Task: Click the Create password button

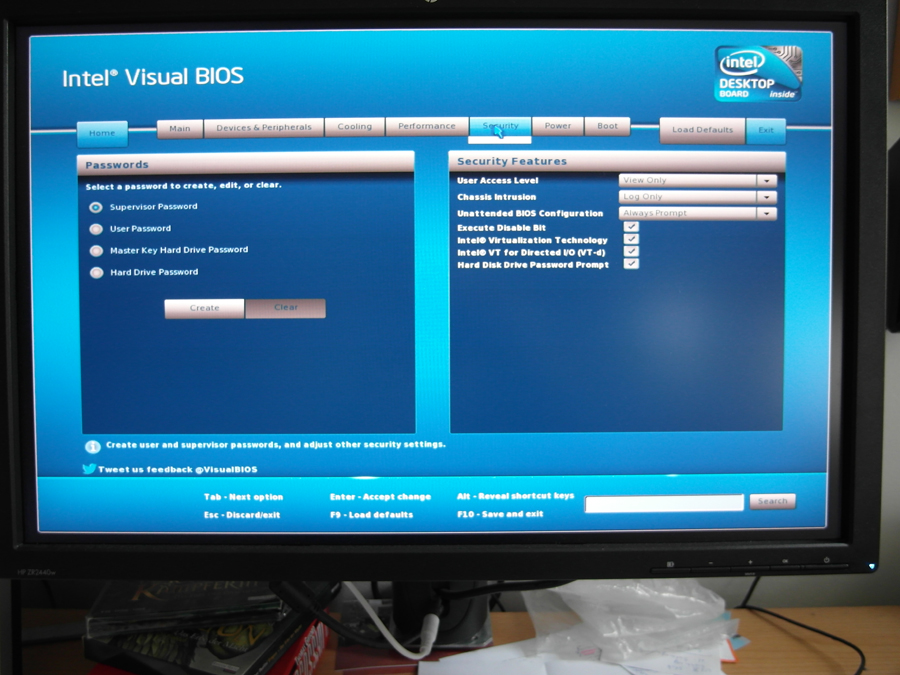Action: [204, 308]
